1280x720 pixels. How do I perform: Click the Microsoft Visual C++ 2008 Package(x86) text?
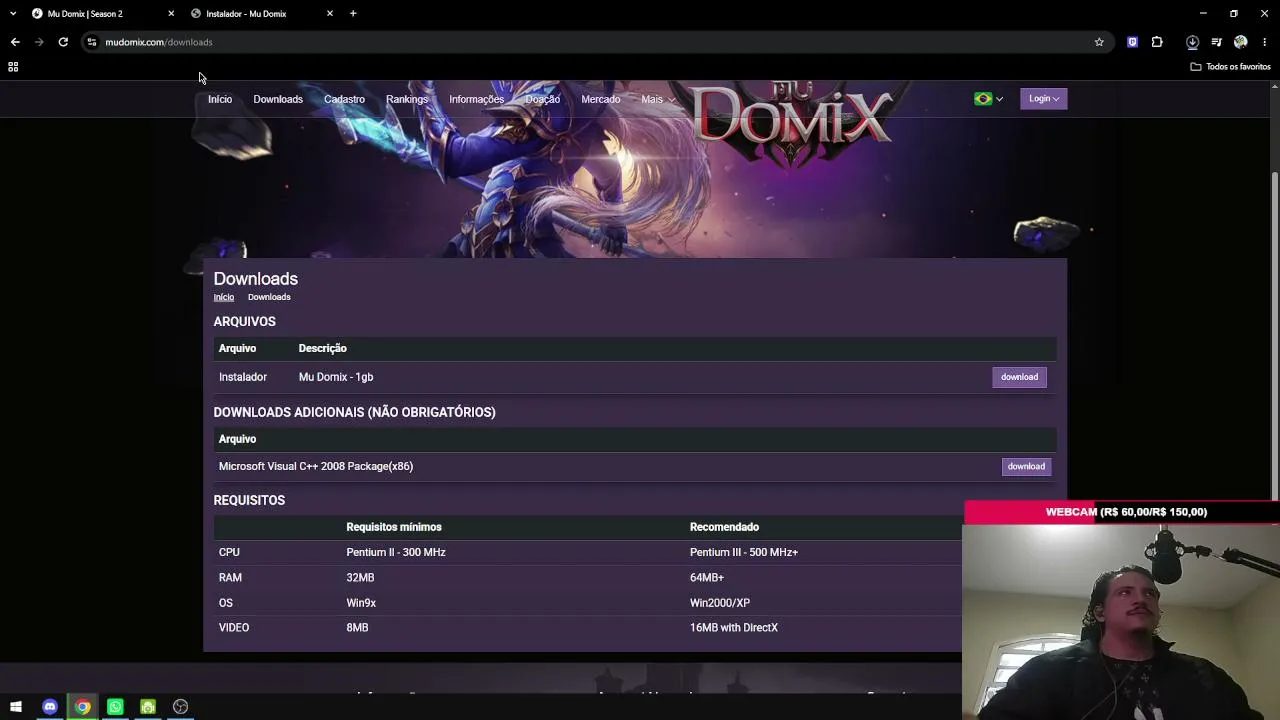click(316, 466)
